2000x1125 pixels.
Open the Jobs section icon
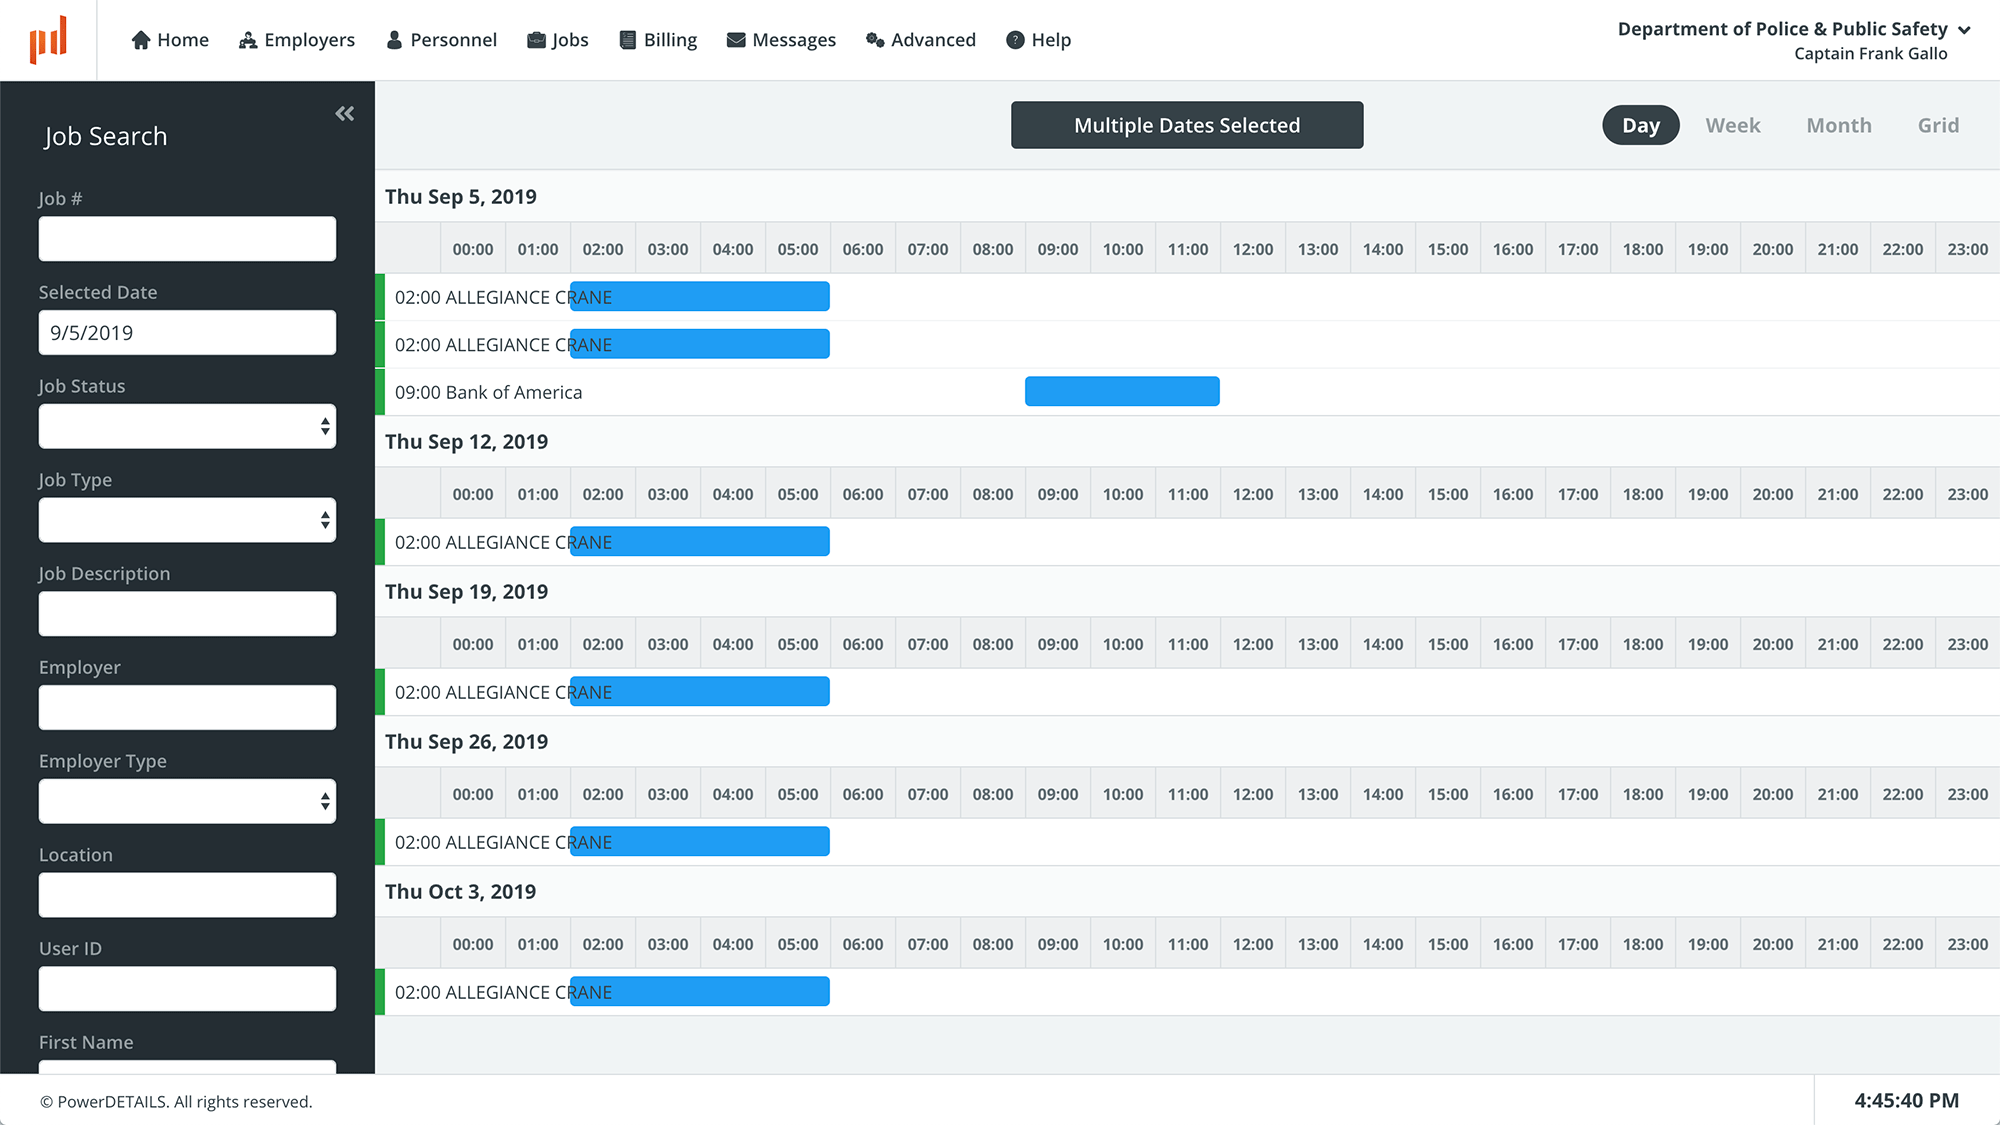point(536,39)
